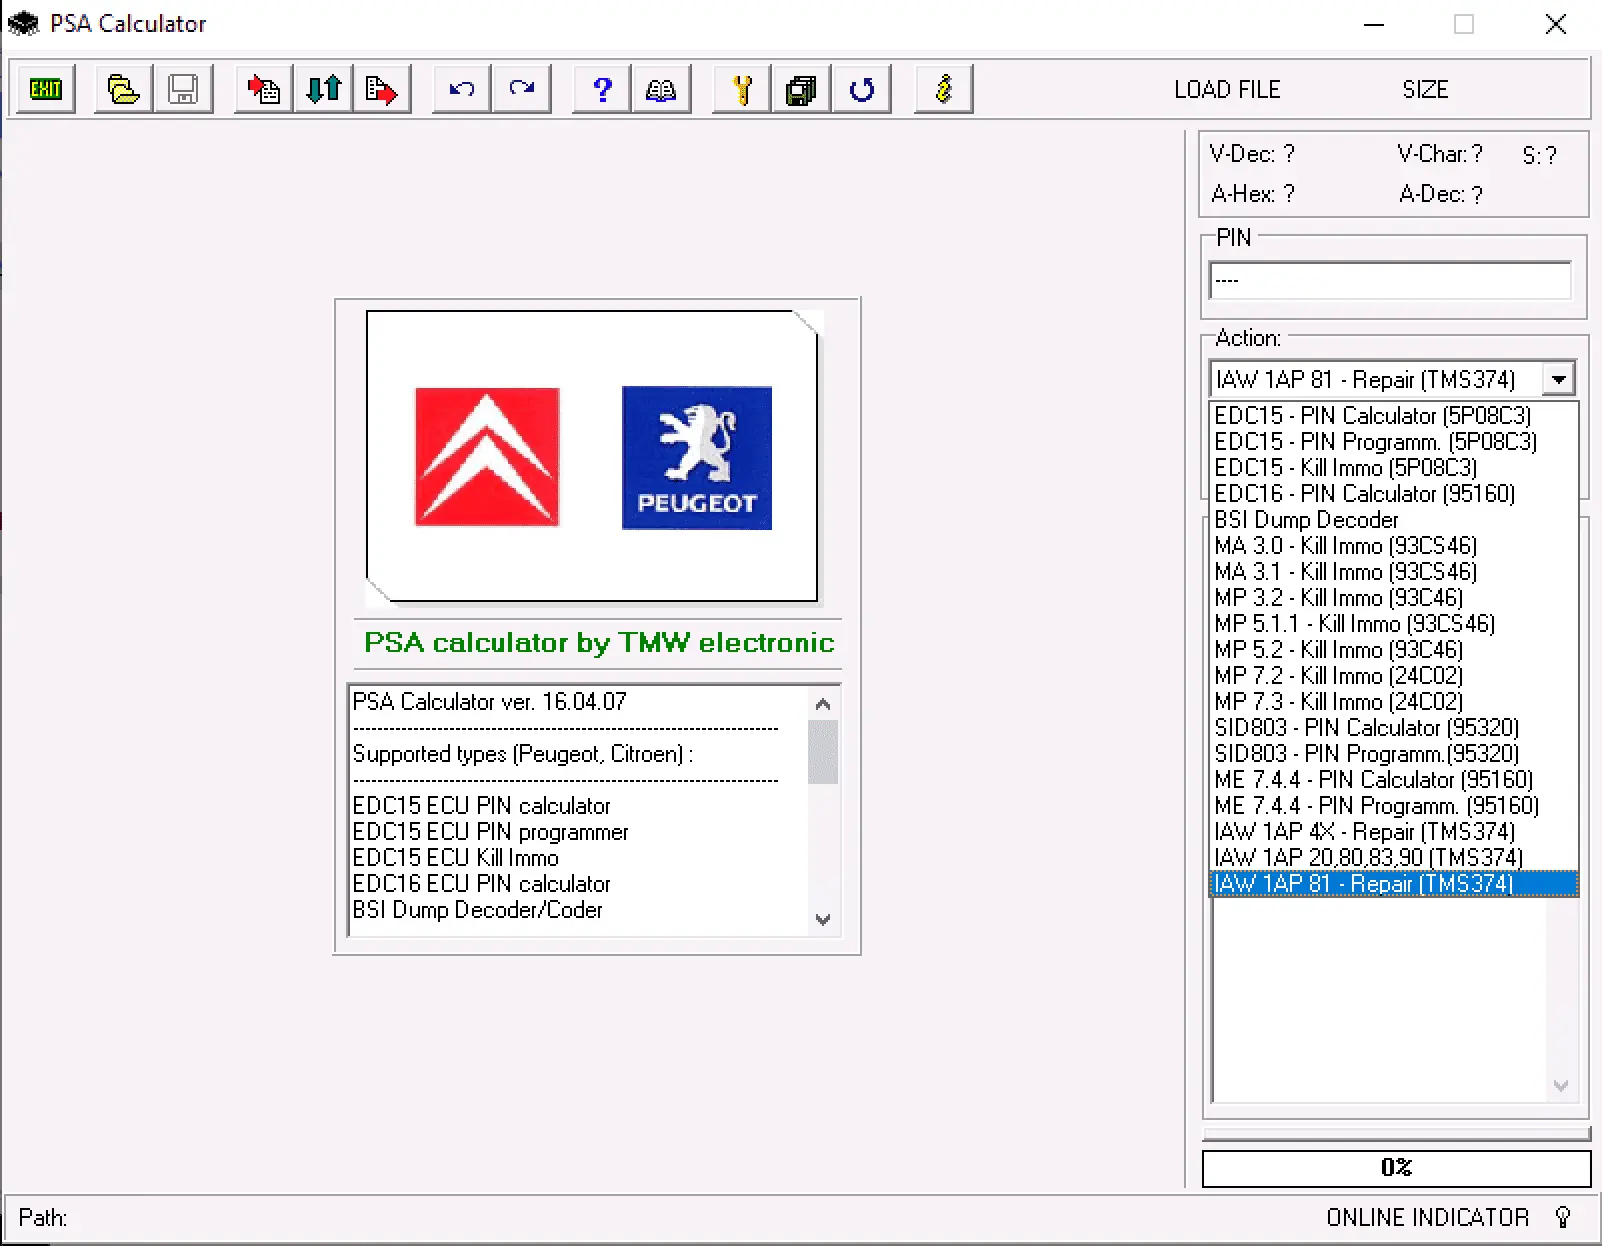Click the yellow key icon
1602x1246 pixels.
742,90
